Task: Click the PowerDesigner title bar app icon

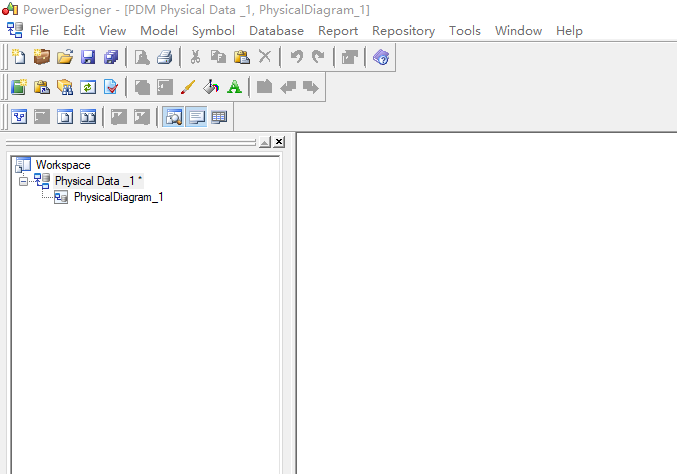Action: tap(10, 9)
